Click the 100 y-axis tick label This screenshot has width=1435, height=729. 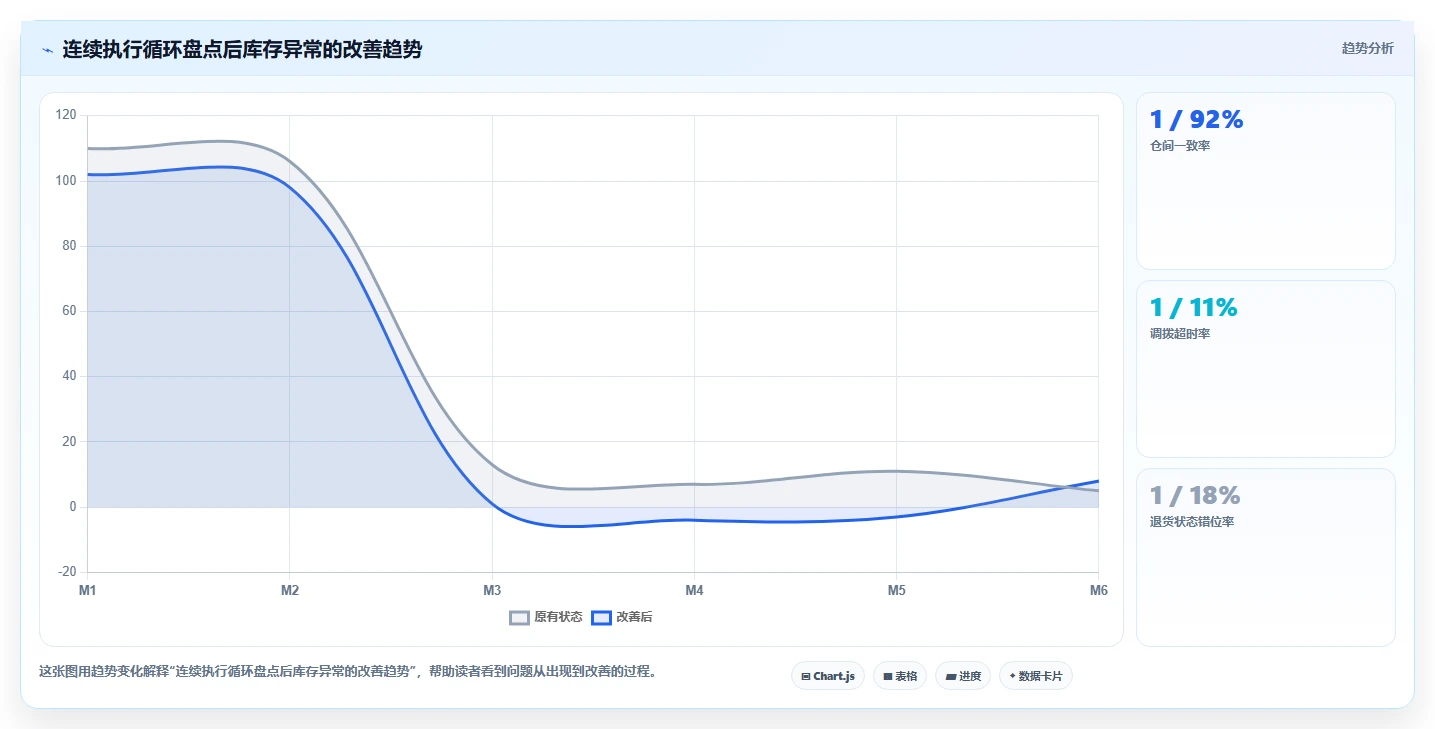pyautogui.click(x=66, y=181)
